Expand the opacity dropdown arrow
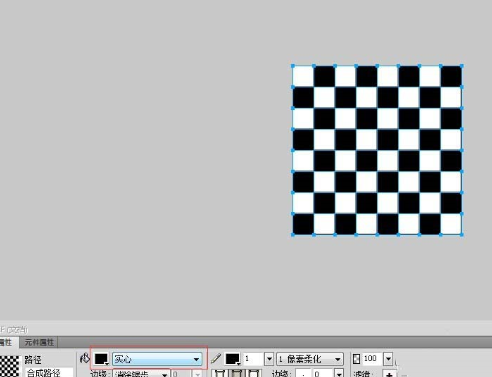This screenshot has width=492, height=377. pos(388,359)
